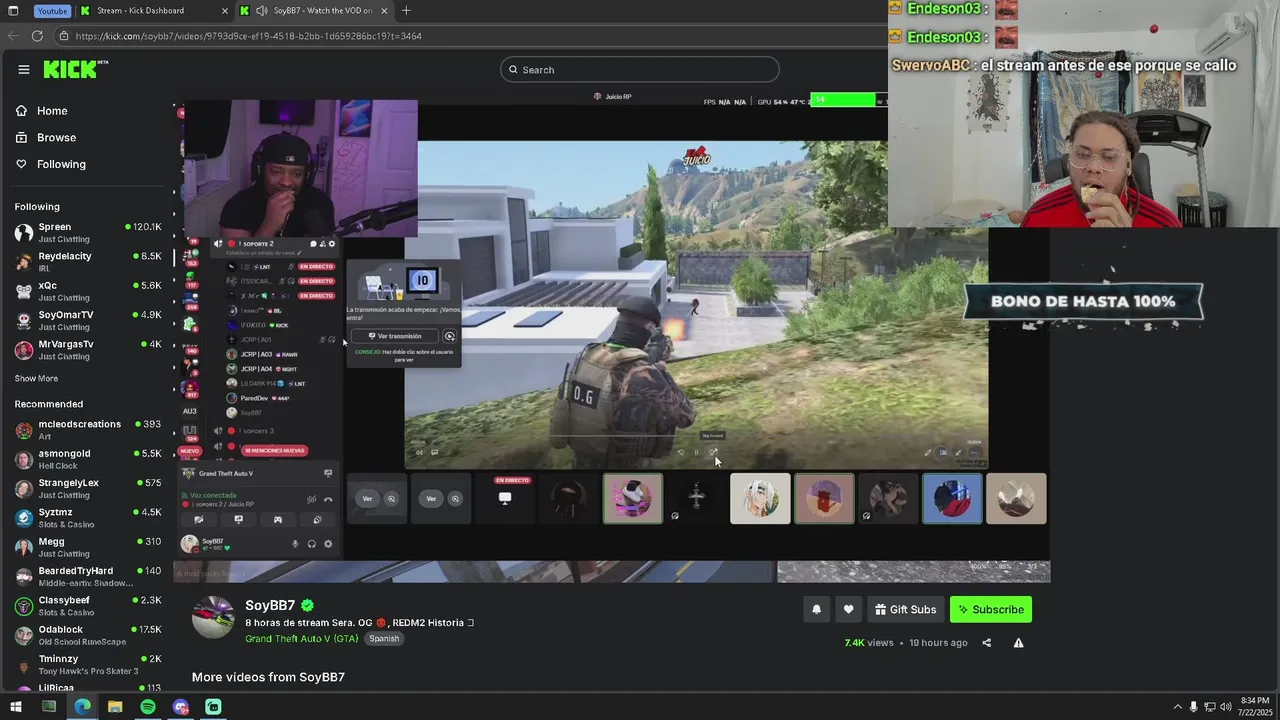Viewport: 1280px width, 720px height.
Task: Click the site information lock icon
Action: click(64, 36)
